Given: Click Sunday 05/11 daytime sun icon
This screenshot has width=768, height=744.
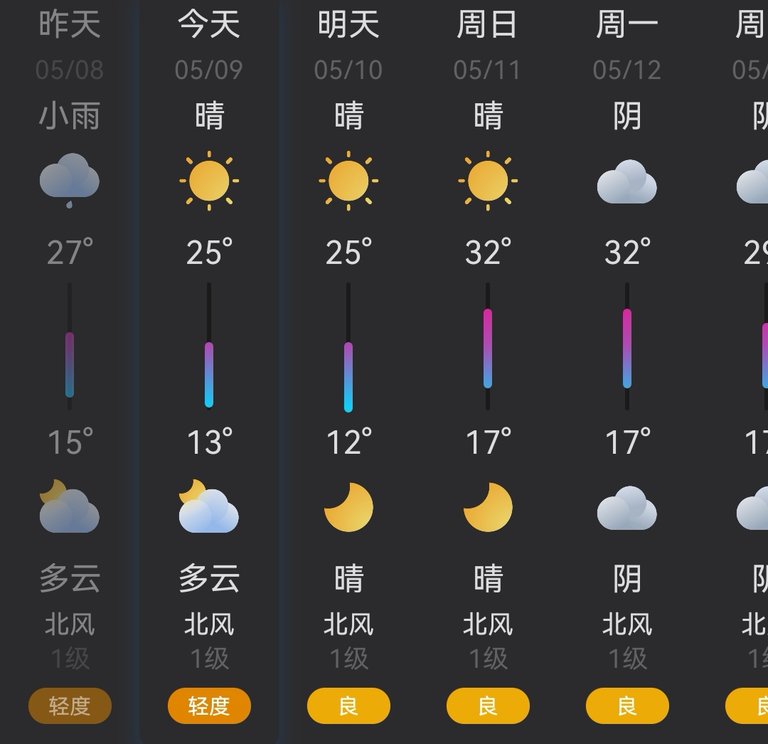Looking at the screenshot, I should coord(487,181).
